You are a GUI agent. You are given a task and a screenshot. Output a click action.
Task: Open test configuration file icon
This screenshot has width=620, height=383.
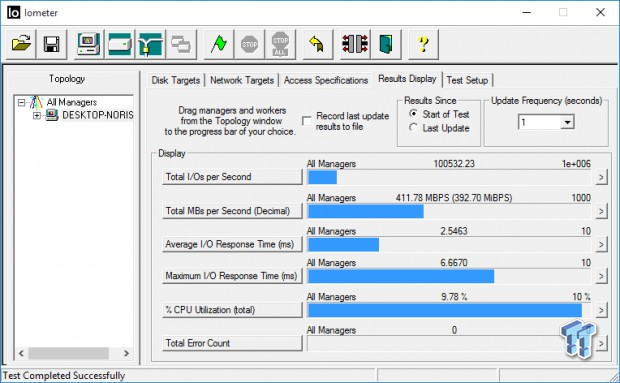pos(21,44)
